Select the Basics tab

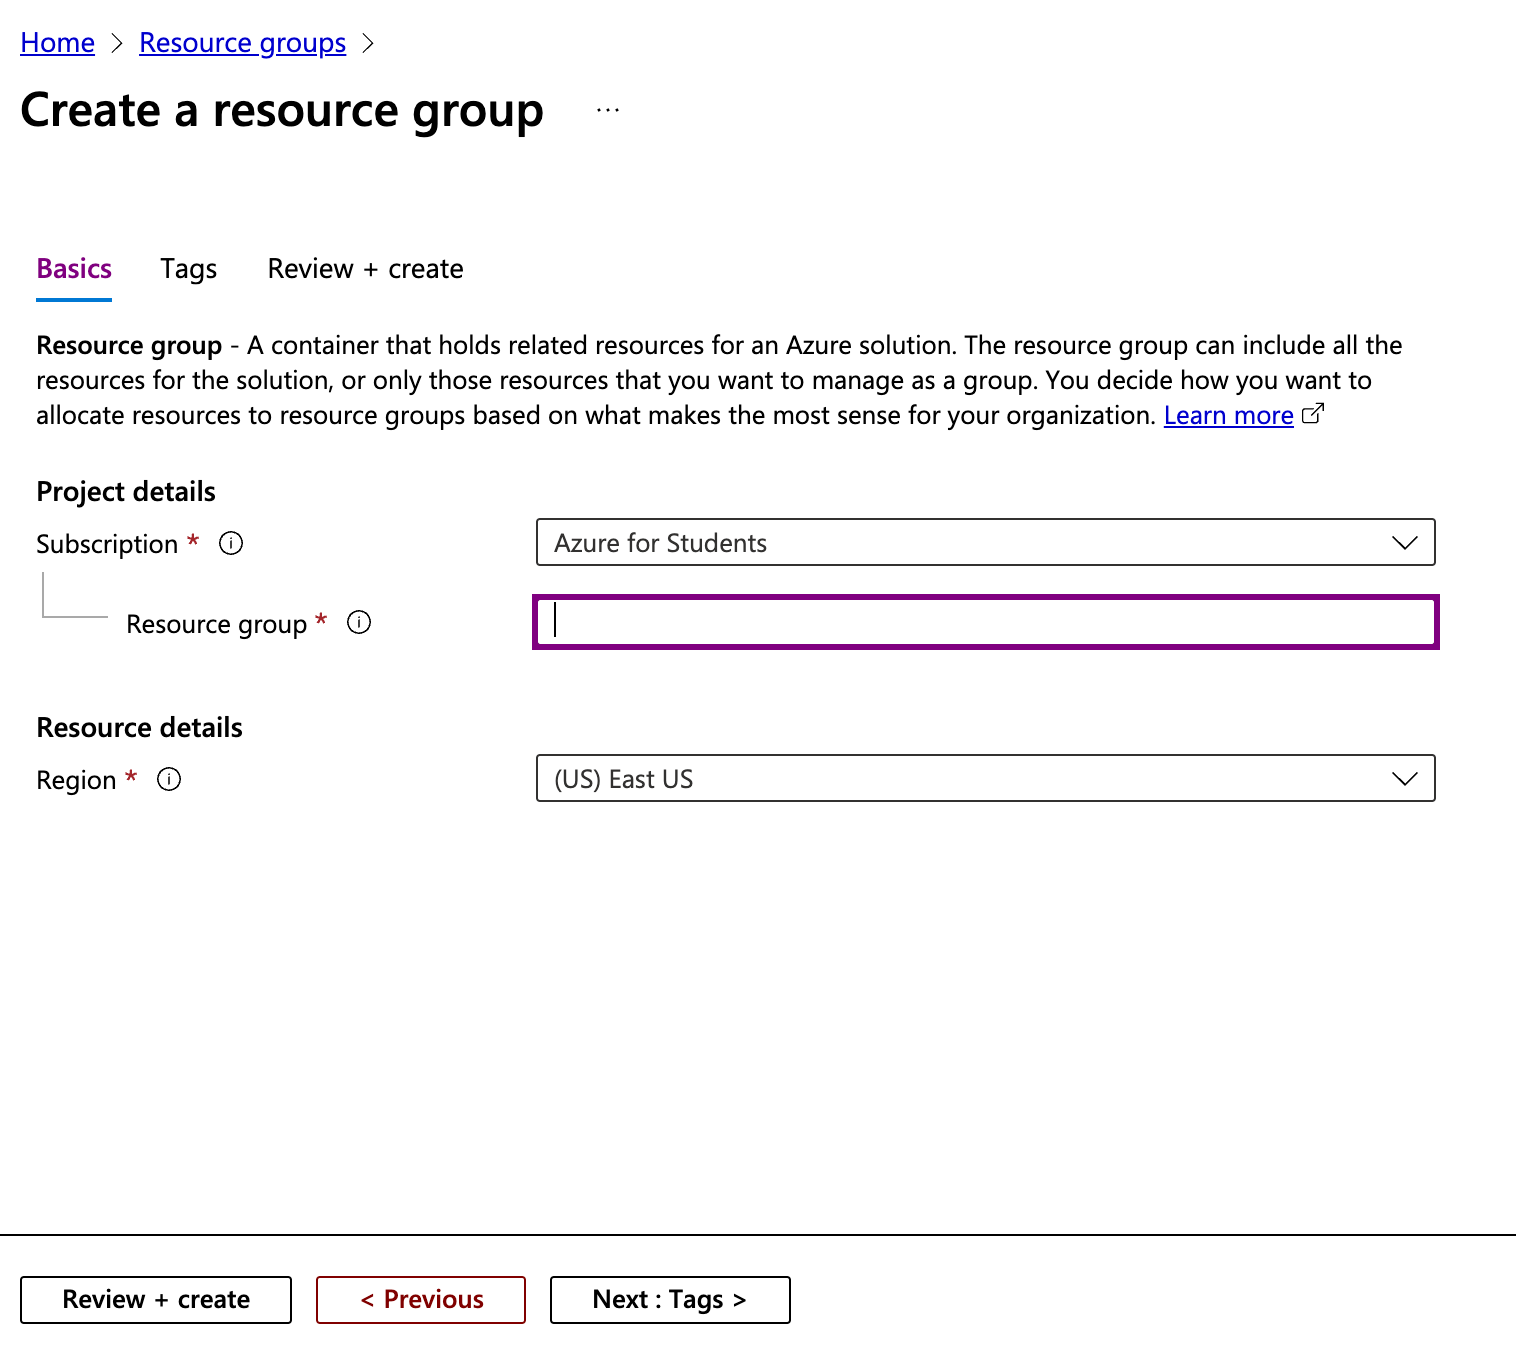pos(73,268)
